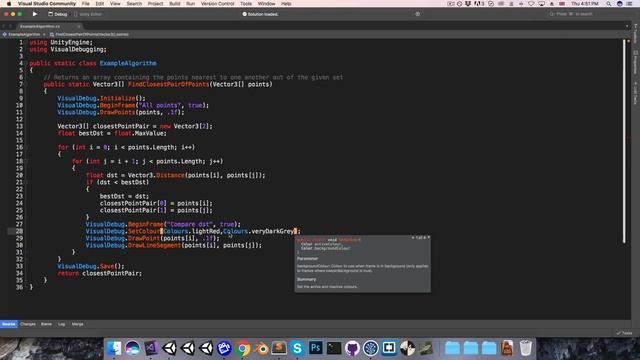This screenshot has height=360, width=640.
Task: Open the Trash in the Dock
Action: [x=526, y=348]
